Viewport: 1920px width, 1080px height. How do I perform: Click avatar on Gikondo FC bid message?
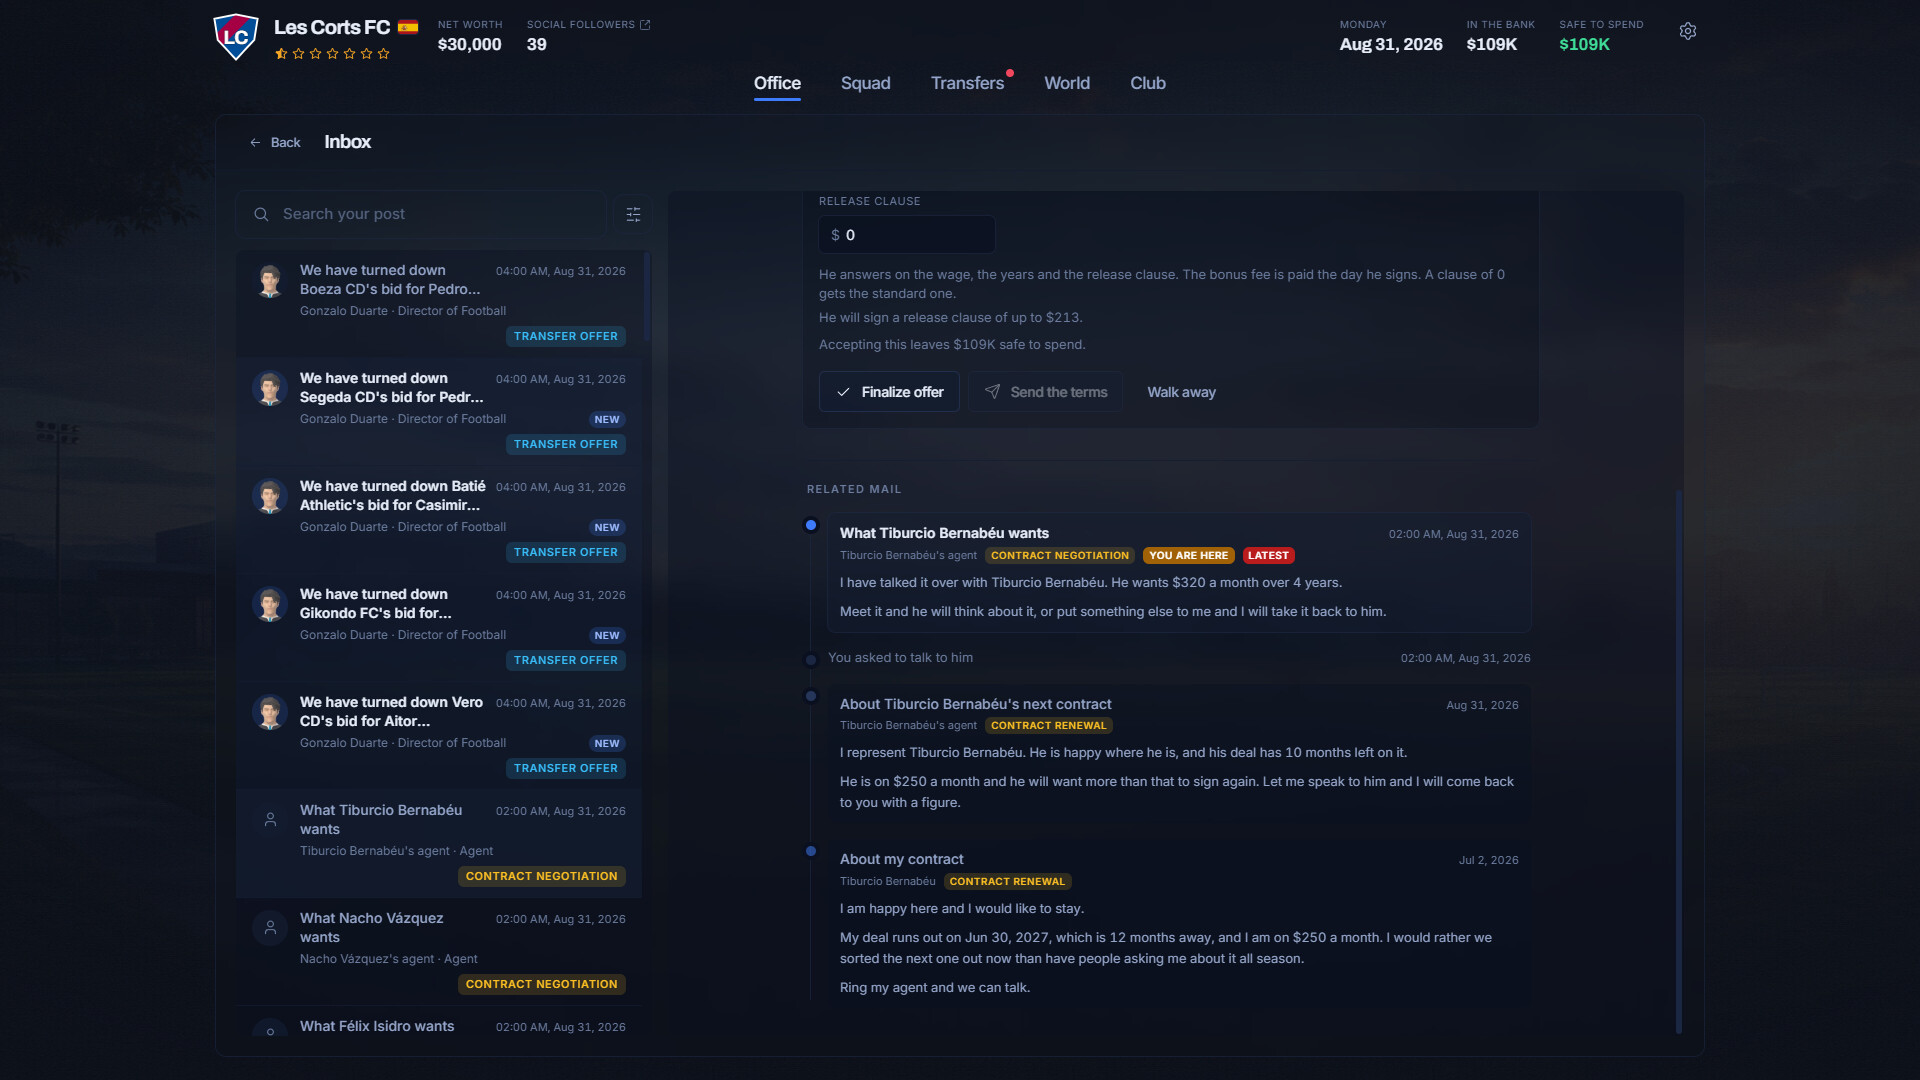coord(269,605)
